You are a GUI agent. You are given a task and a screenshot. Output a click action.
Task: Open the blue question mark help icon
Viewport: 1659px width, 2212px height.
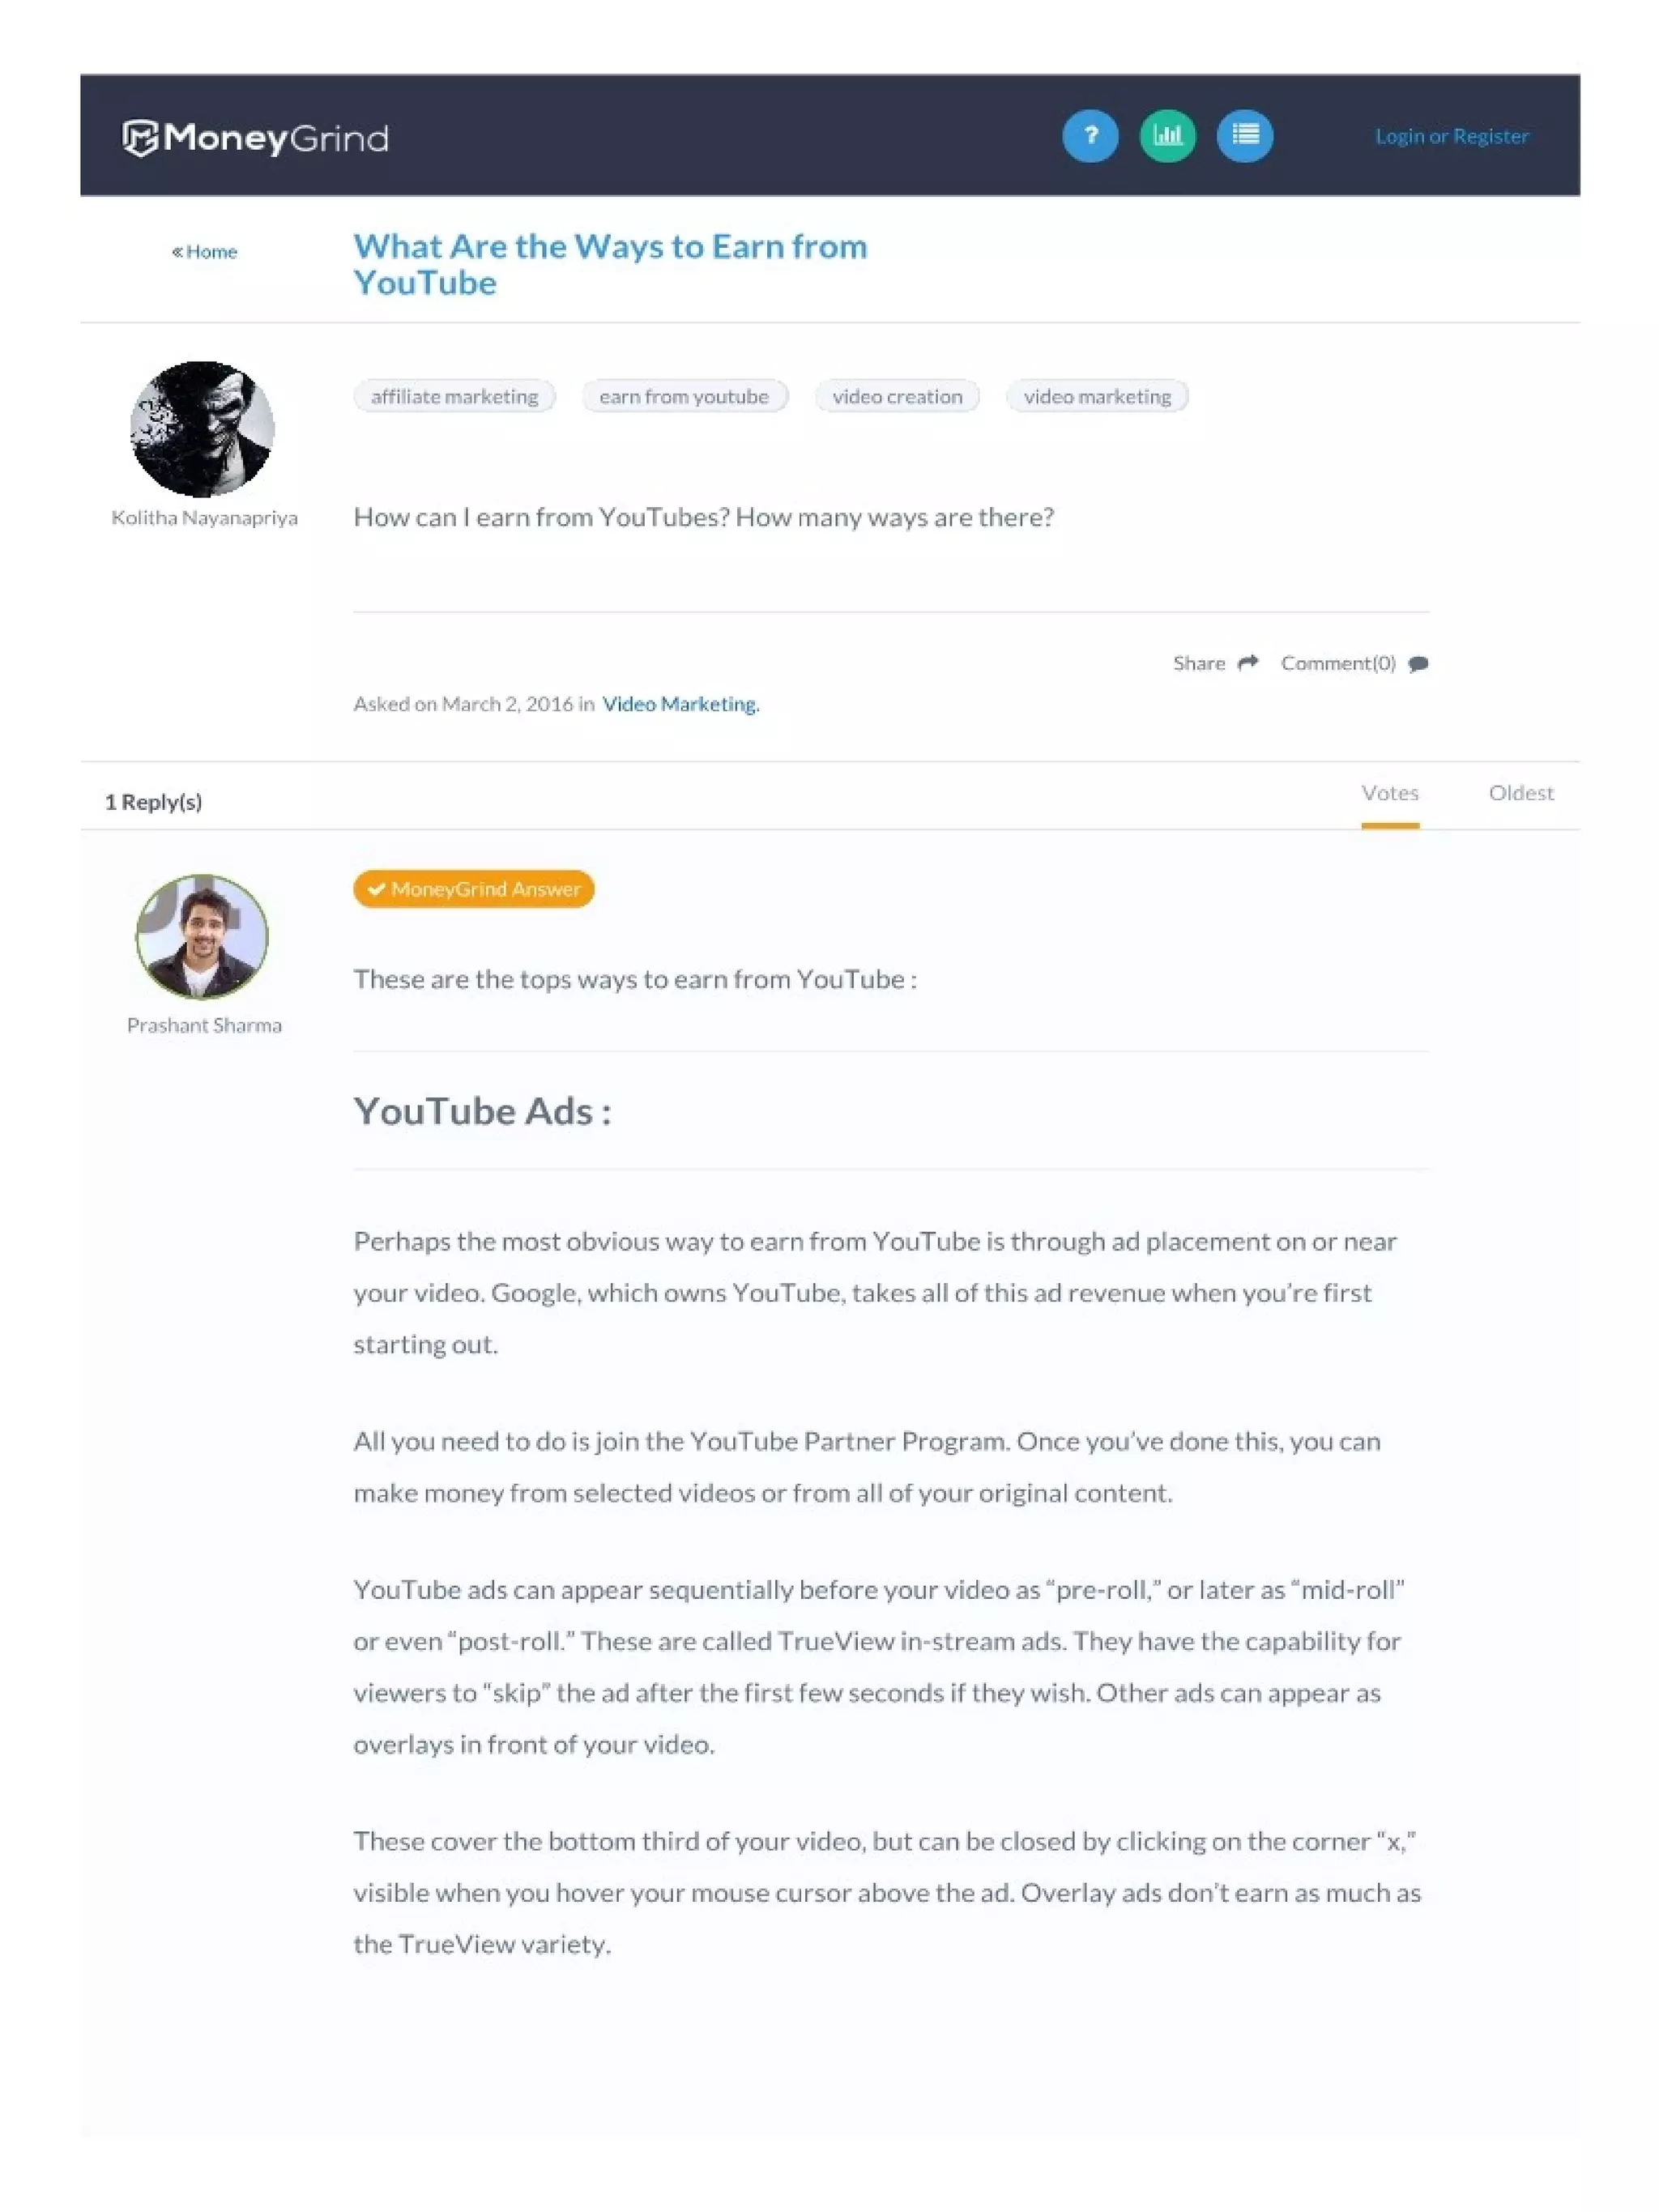coord(1090,135)
